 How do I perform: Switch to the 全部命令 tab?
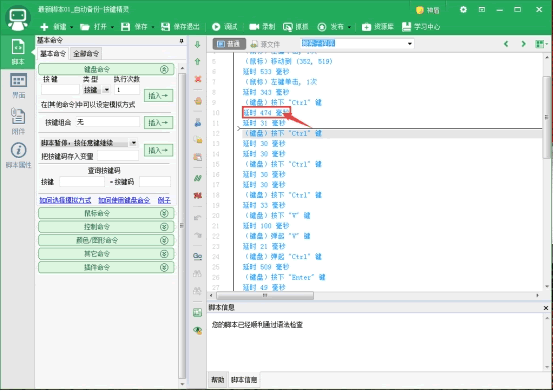pos(86,54)
